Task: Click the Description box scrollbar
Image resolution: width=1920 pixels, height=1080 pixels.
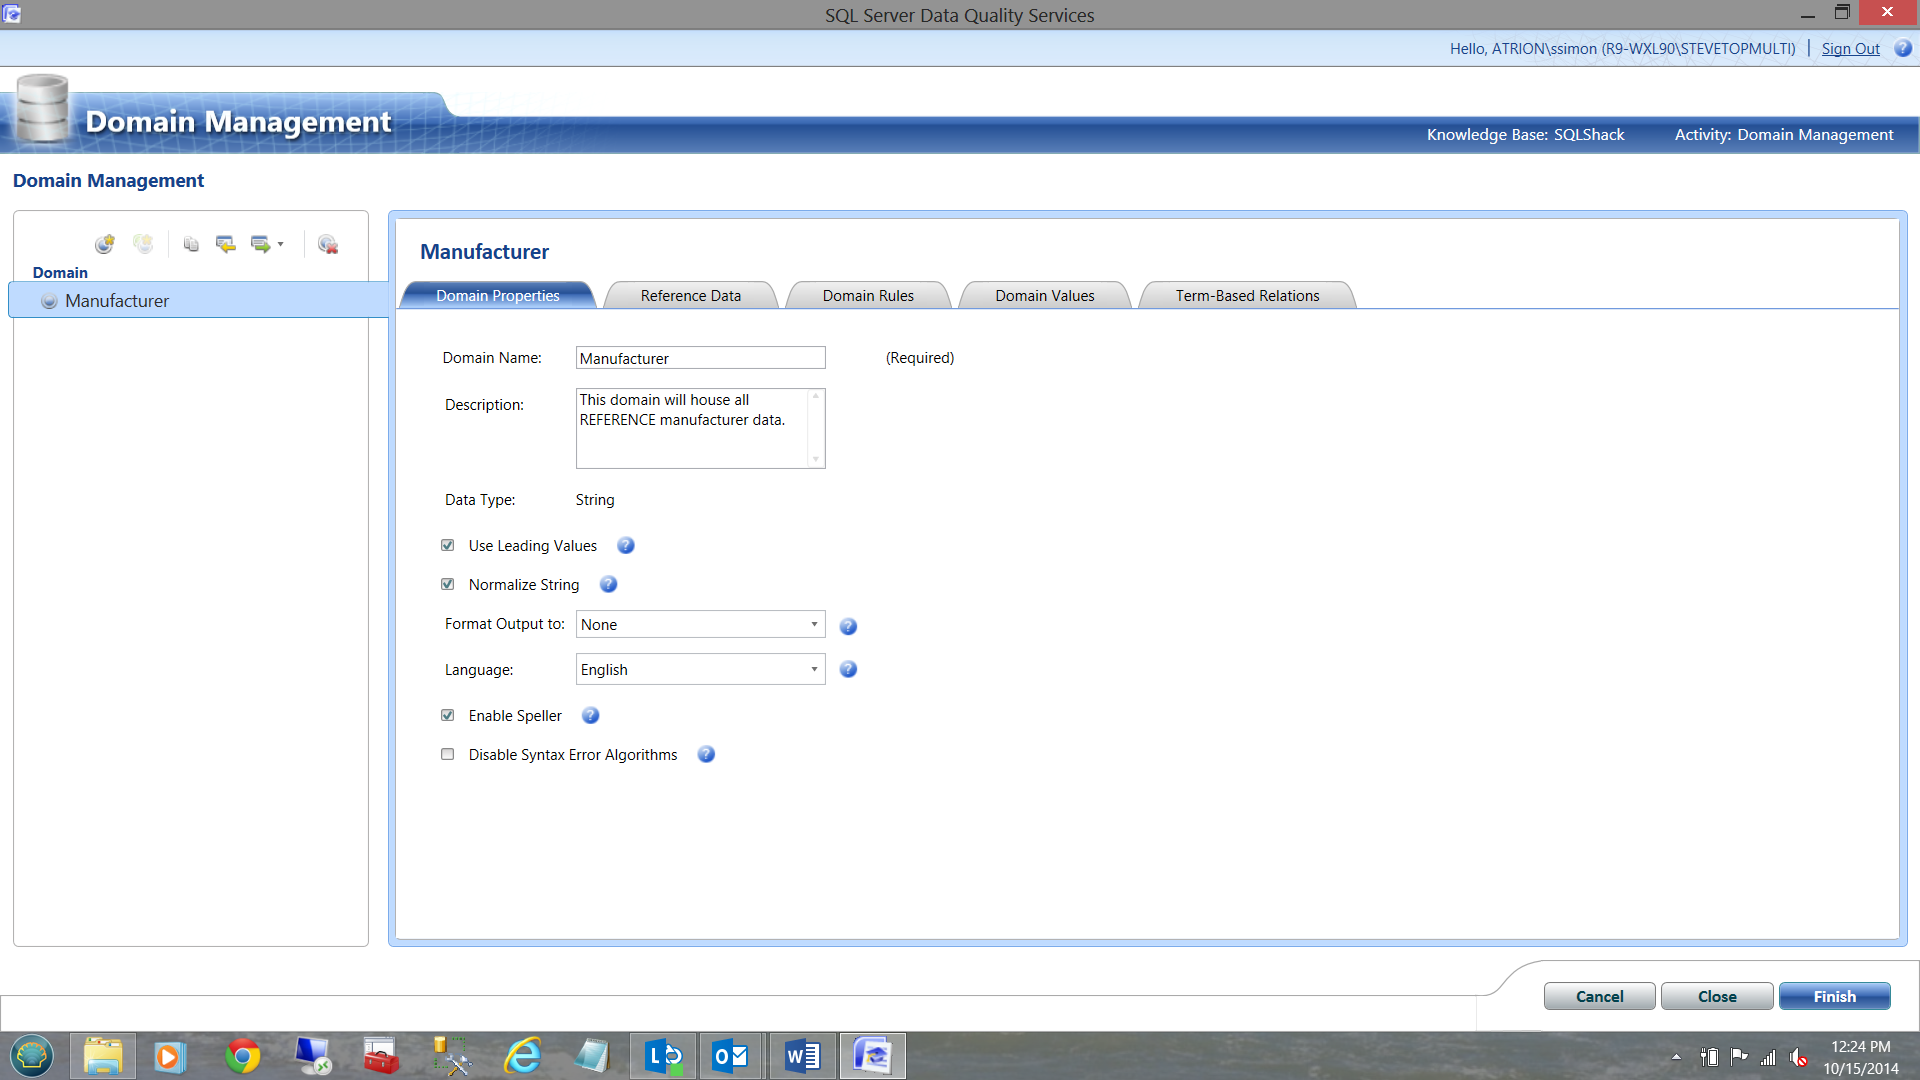Action: (x=816, y=428)
